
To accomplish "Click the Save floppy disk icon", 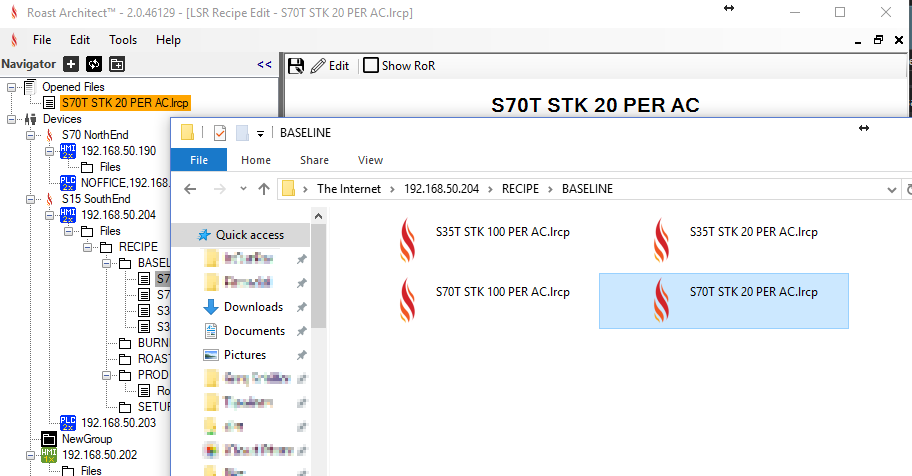I will pos(295,65).
